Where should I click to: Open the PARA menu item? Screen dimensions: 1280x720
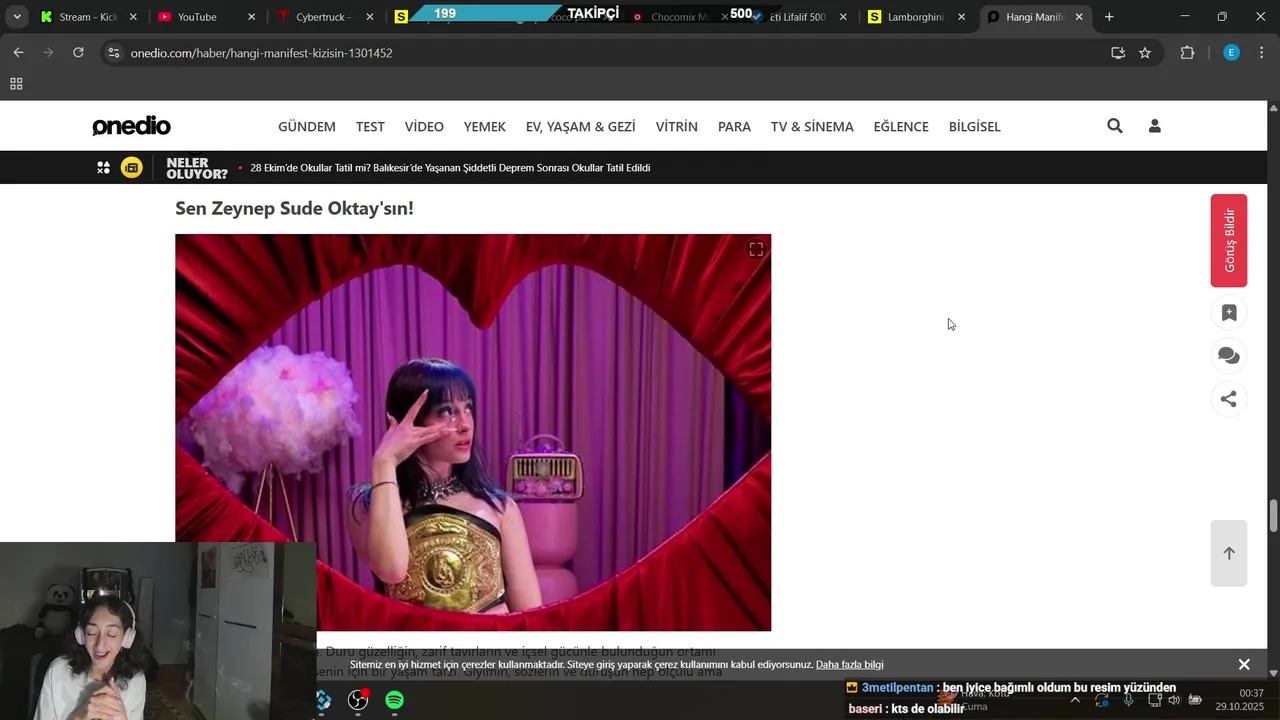[x=734, y=127]
